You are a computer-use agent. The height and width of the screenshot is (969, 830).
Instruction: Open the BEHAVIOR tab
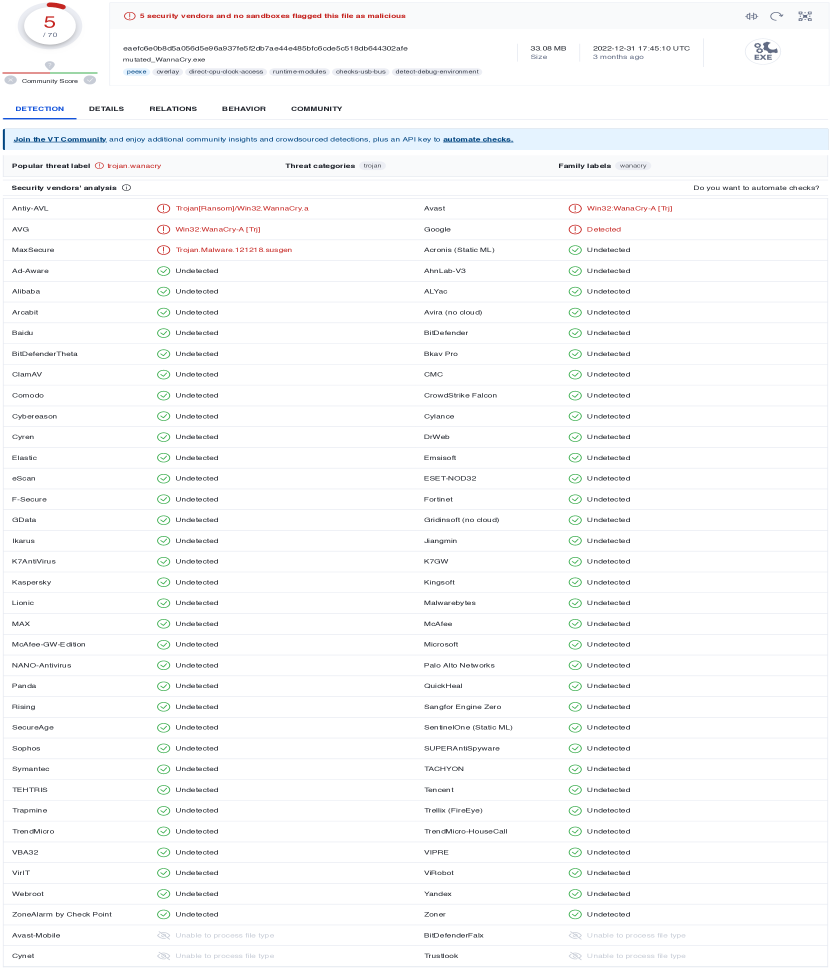pos(244,109)
